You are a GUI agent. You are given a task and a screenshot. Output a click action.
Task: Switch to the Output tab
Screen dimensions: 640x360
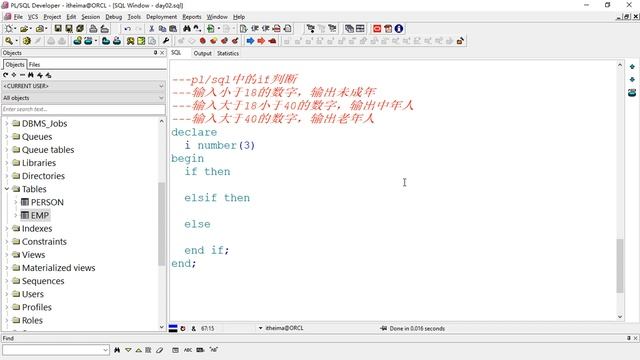click(202, 53)
